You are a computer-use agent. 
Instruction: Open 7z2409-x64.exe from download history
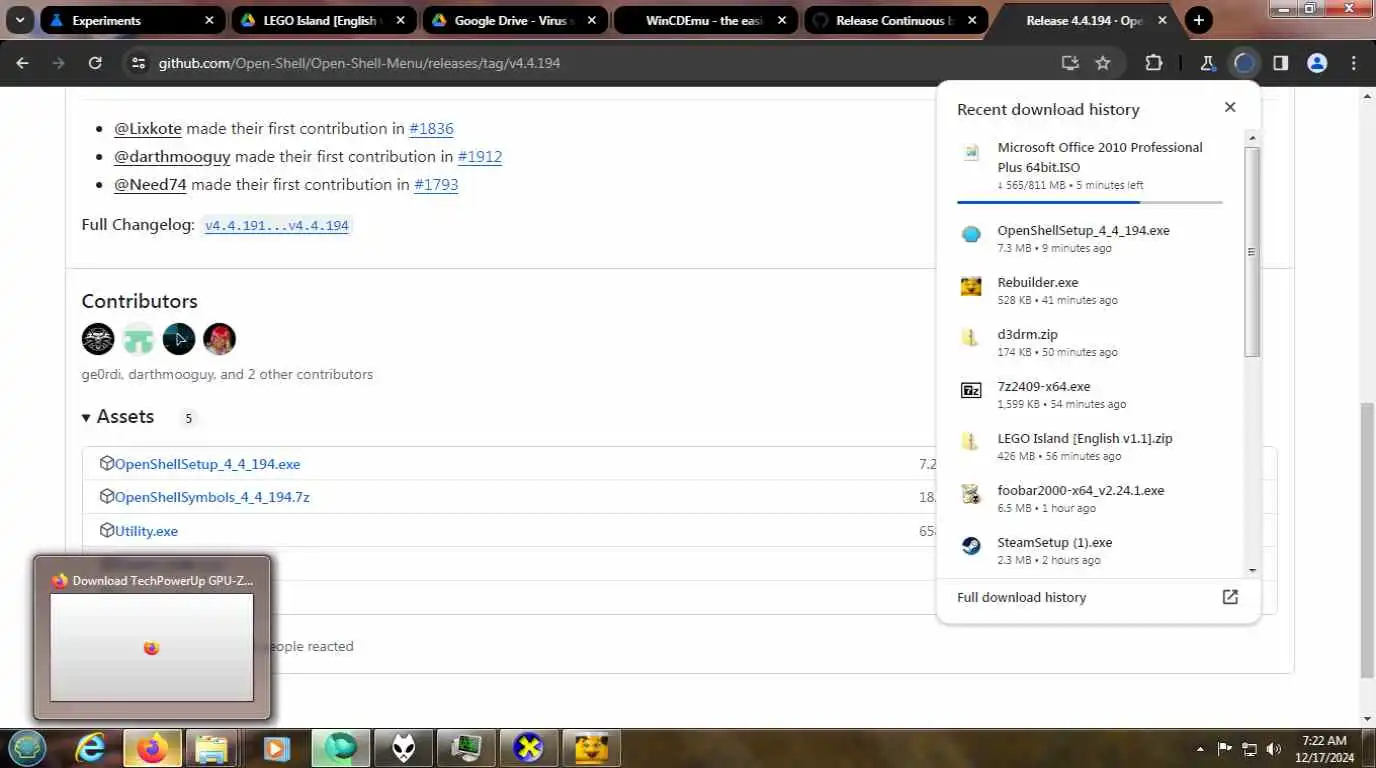[x=1090, y=394]
